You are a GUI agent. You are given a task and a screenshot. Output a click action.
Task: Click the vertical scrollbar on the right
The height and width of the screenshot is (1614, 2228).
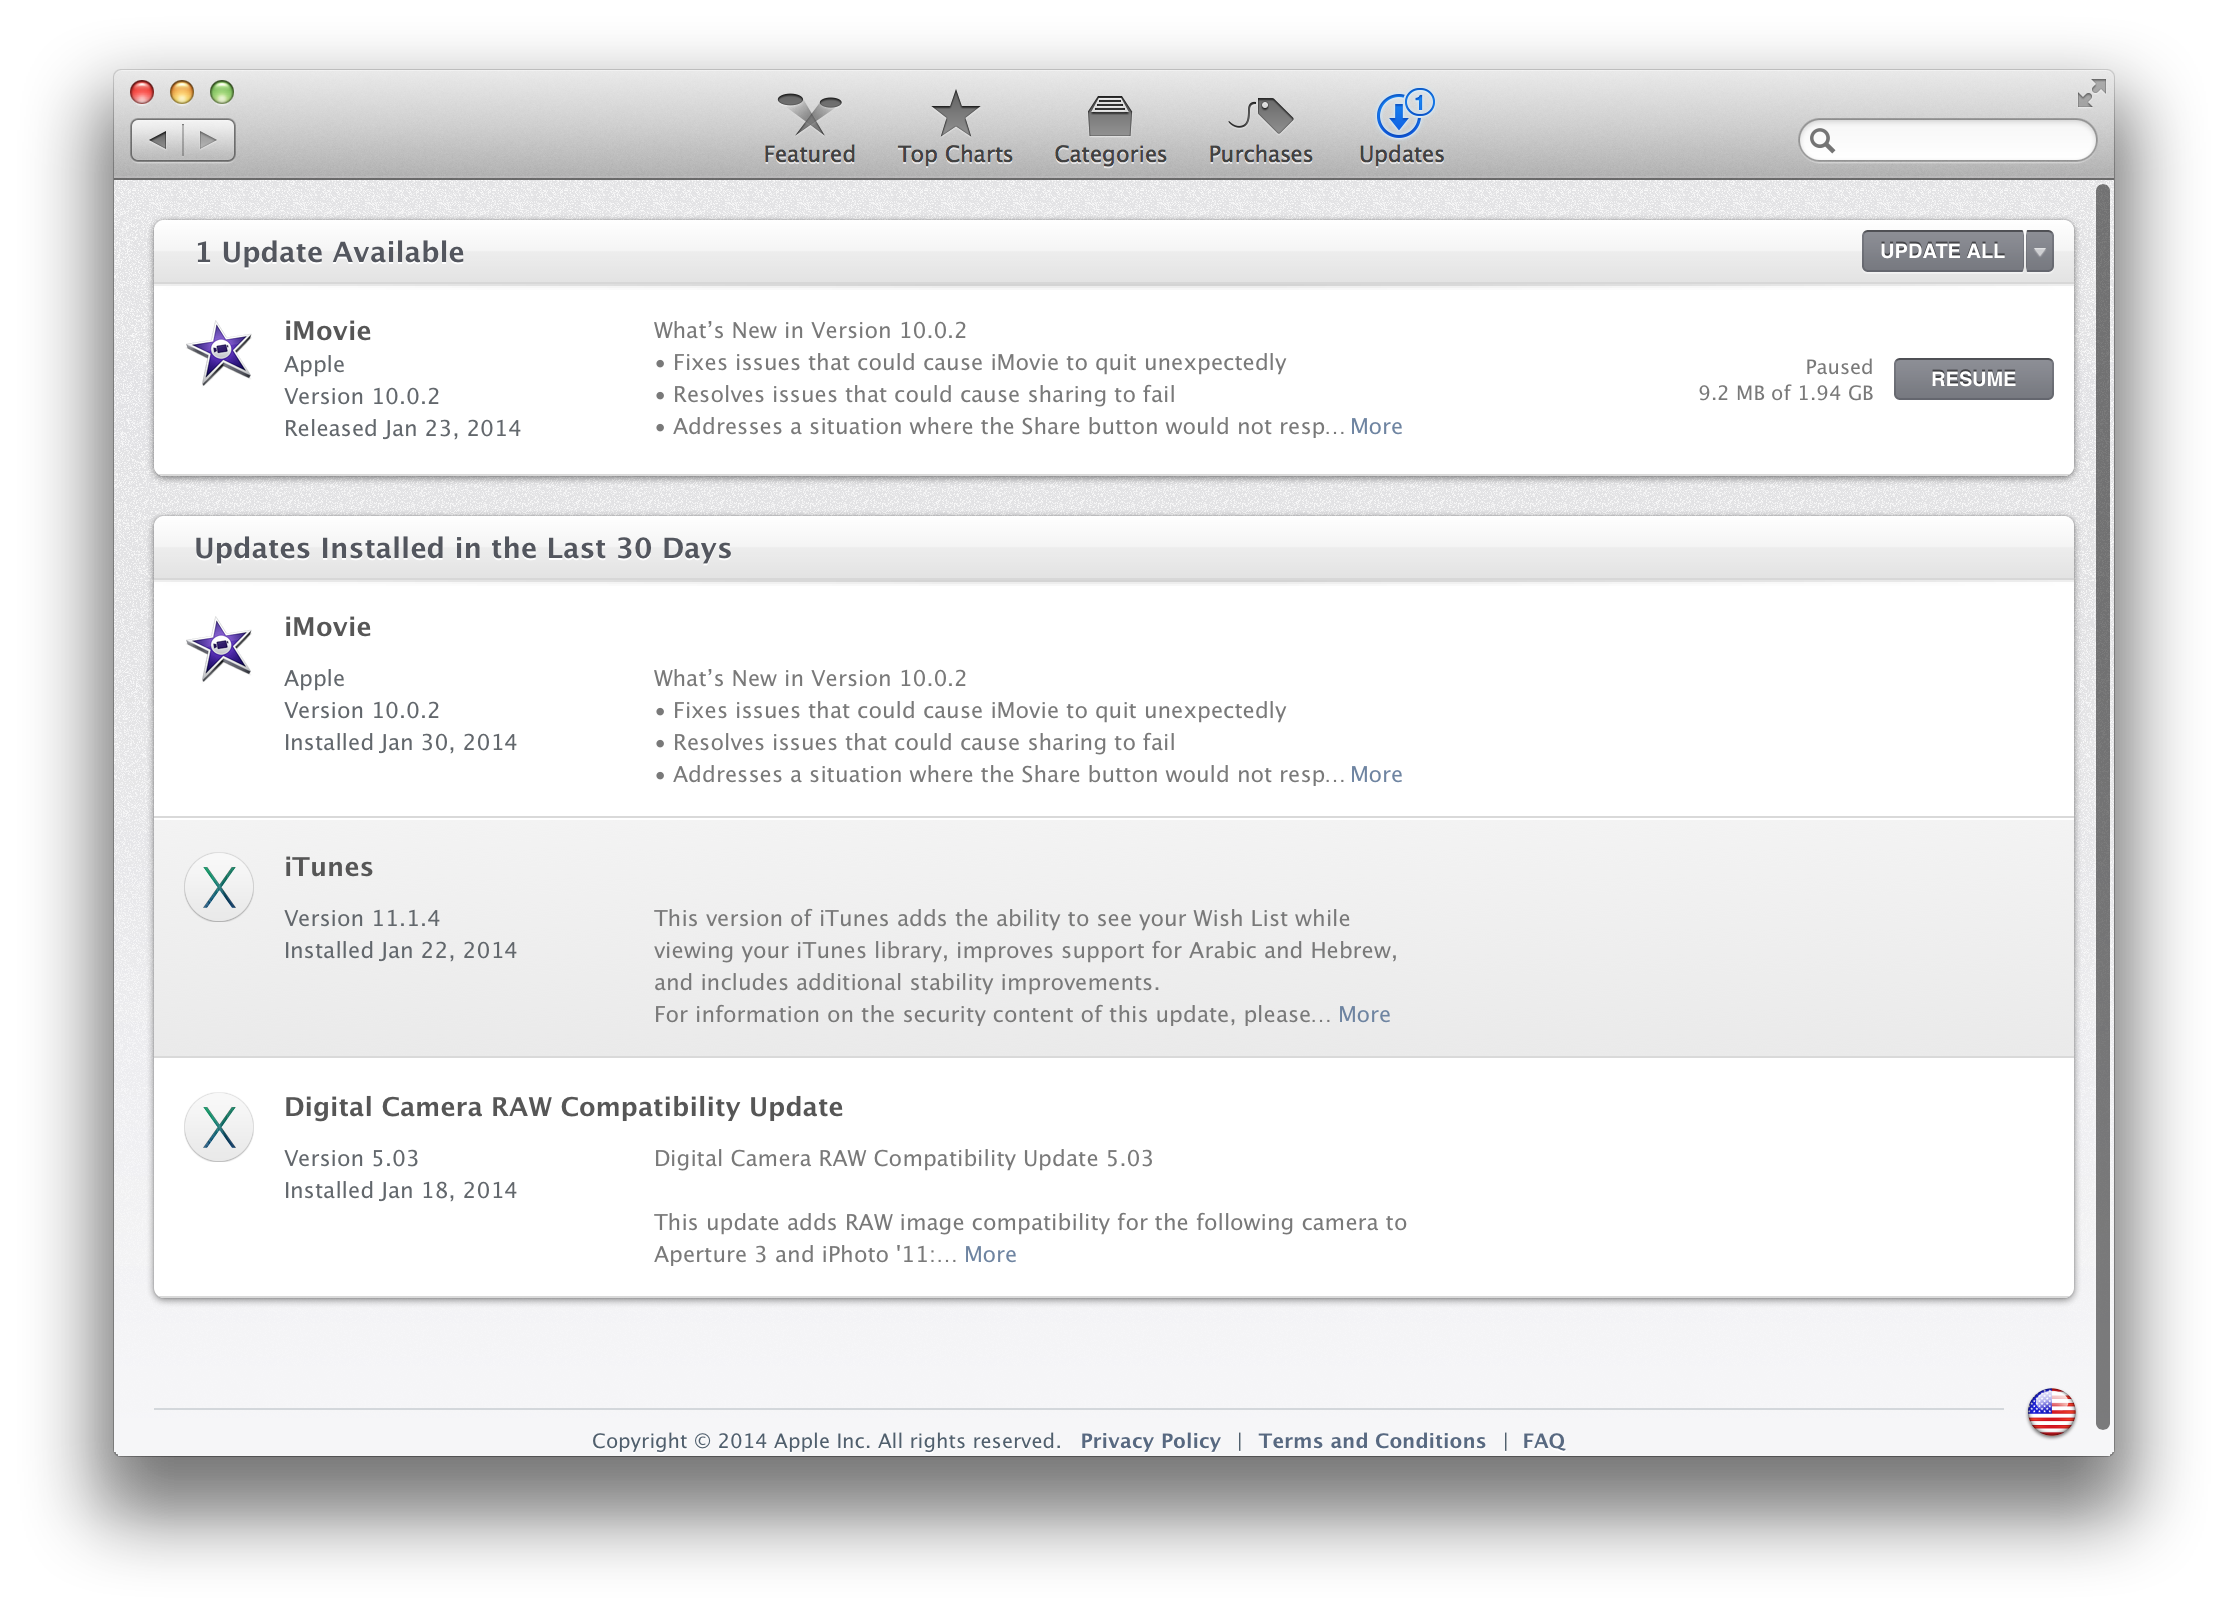[2103, 807]
